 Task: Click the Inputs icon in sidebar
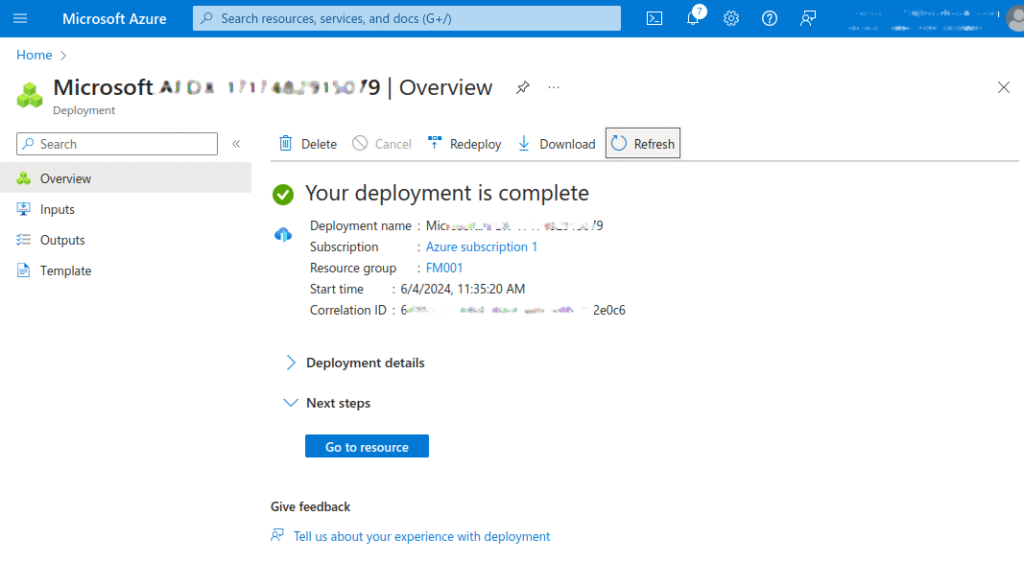24,209
